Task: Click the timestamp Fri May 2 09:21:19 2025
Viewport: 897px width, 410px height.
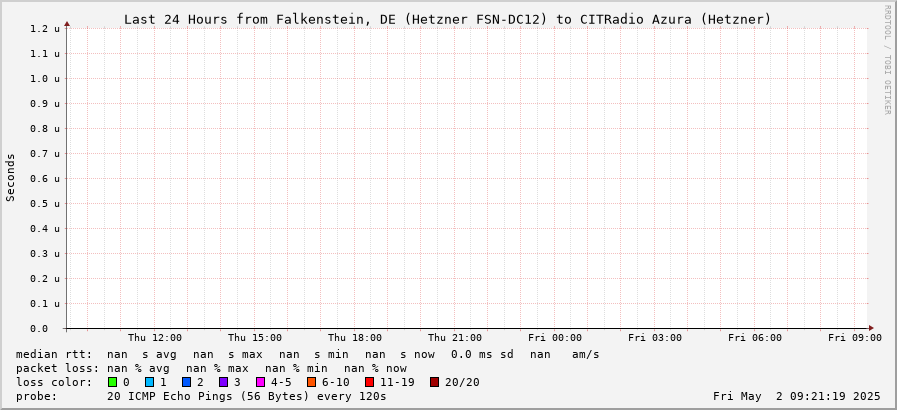Action: [x=797, y=396]
